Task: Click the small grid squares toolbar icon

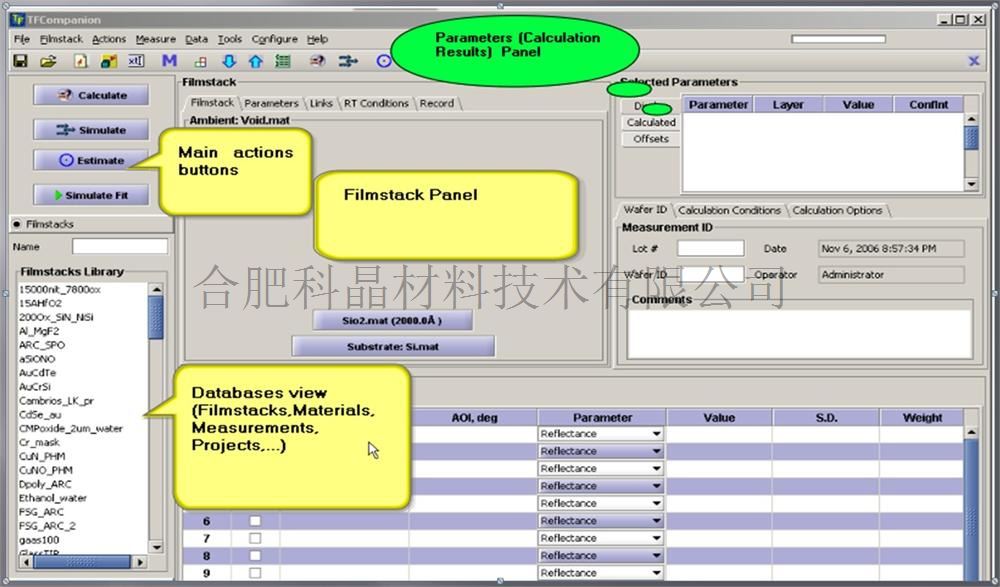Action: (x=200, y=62)
